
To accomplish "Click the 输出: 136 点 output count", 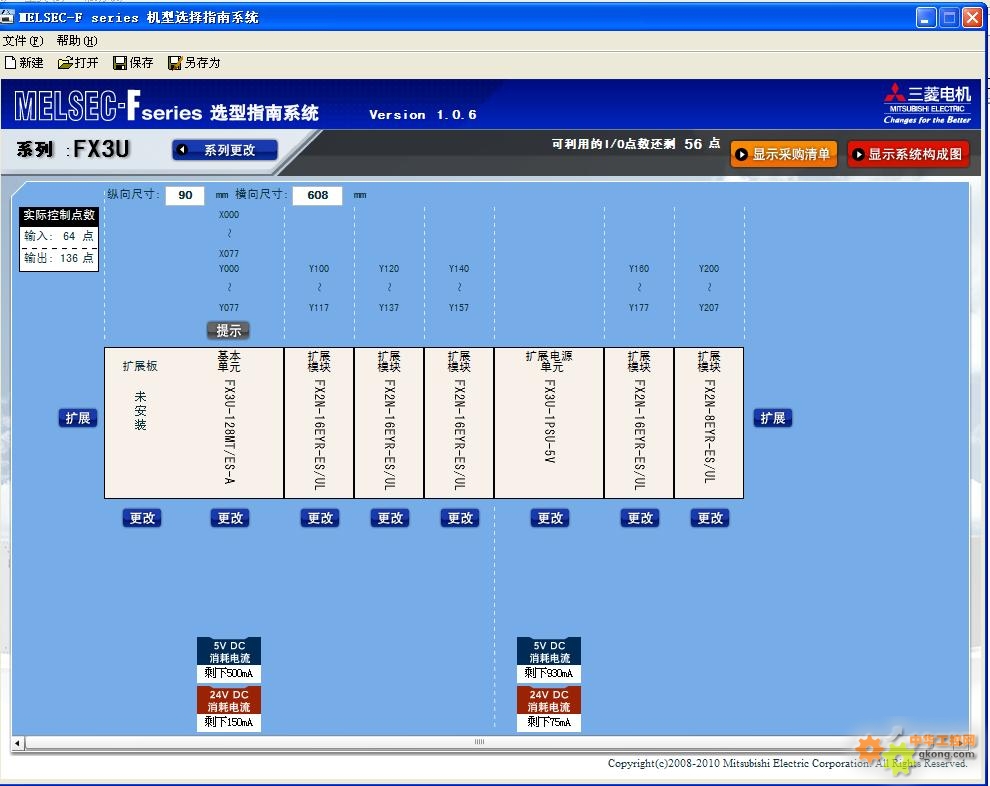I will 59,258.
